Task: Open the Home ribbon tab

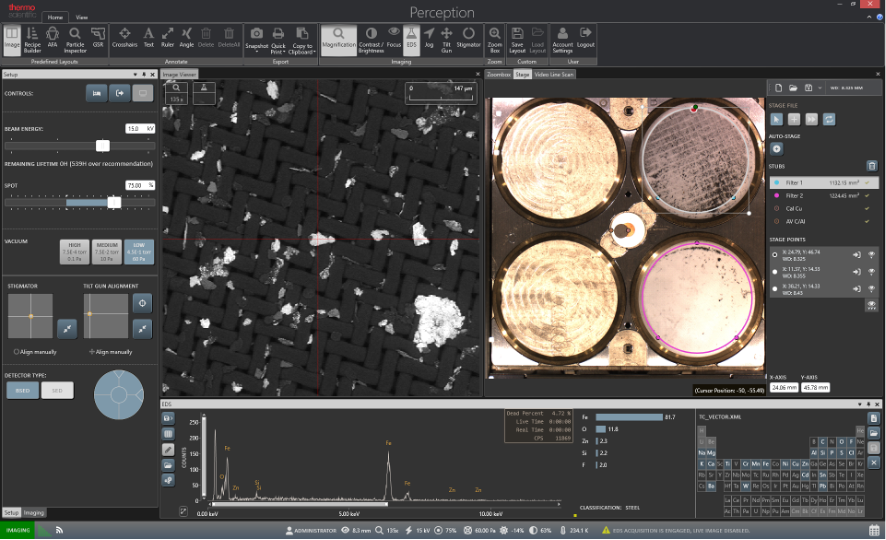Action: tap(55, 18)
